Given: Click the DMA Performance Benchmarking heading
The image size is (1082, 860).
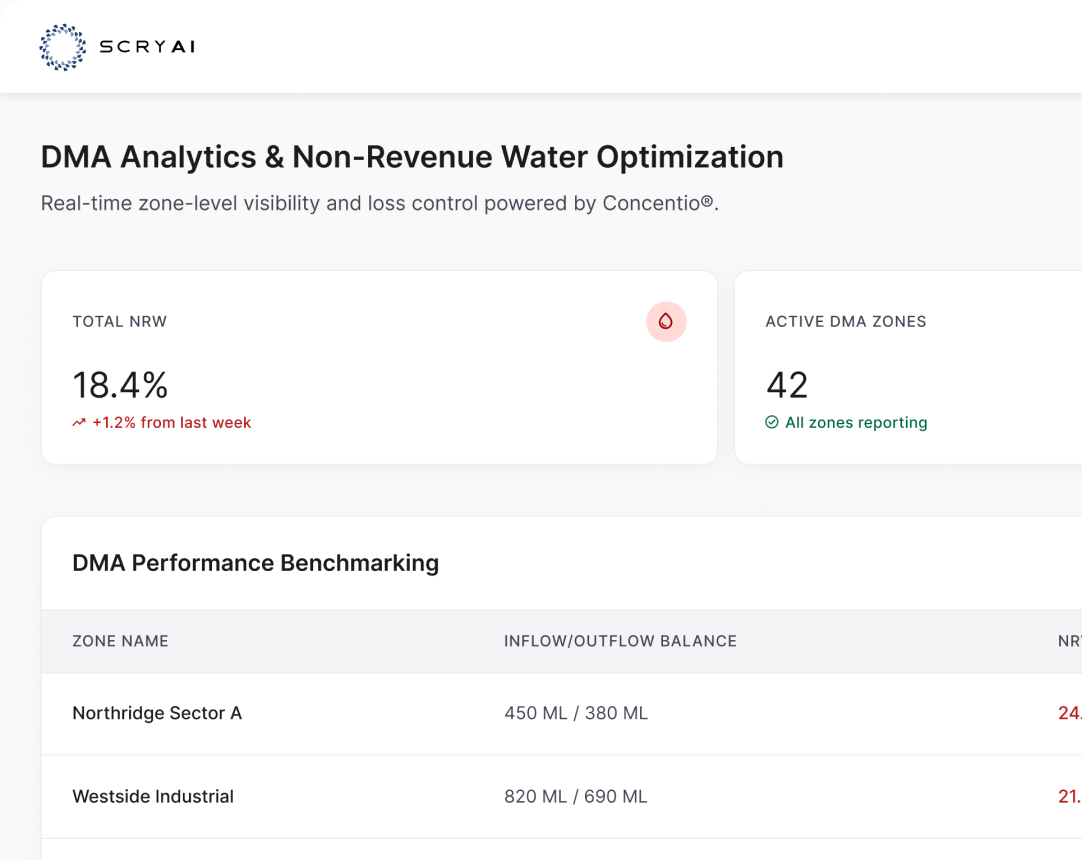Looking at the screenshot, I should point(255,563).
